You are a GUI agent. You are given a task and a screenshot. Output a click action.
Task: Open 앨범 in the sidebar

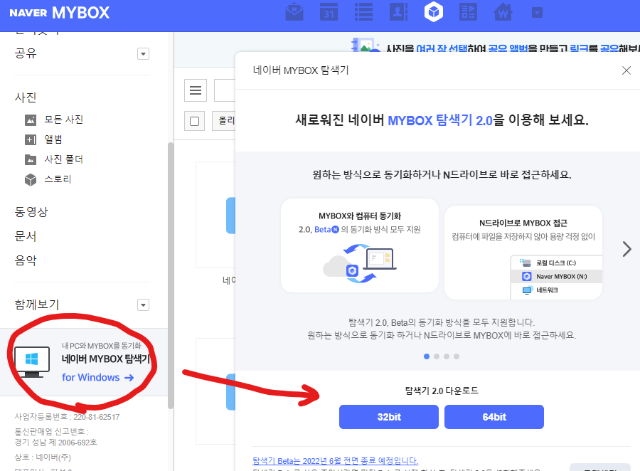53,139
